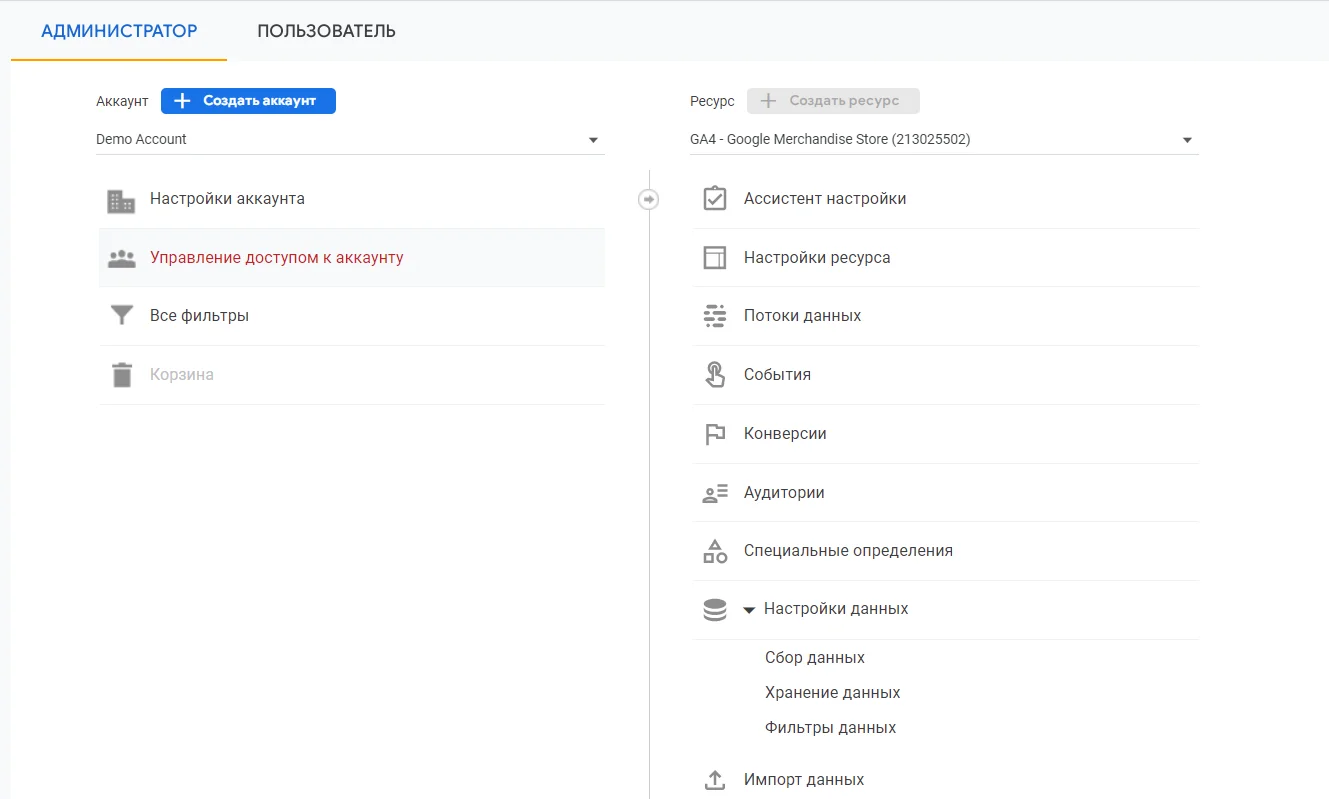Switch to the ПОЛЬЗОВАТЕЛЬ tab
The image size is (1329, 799).
(326, 31)
